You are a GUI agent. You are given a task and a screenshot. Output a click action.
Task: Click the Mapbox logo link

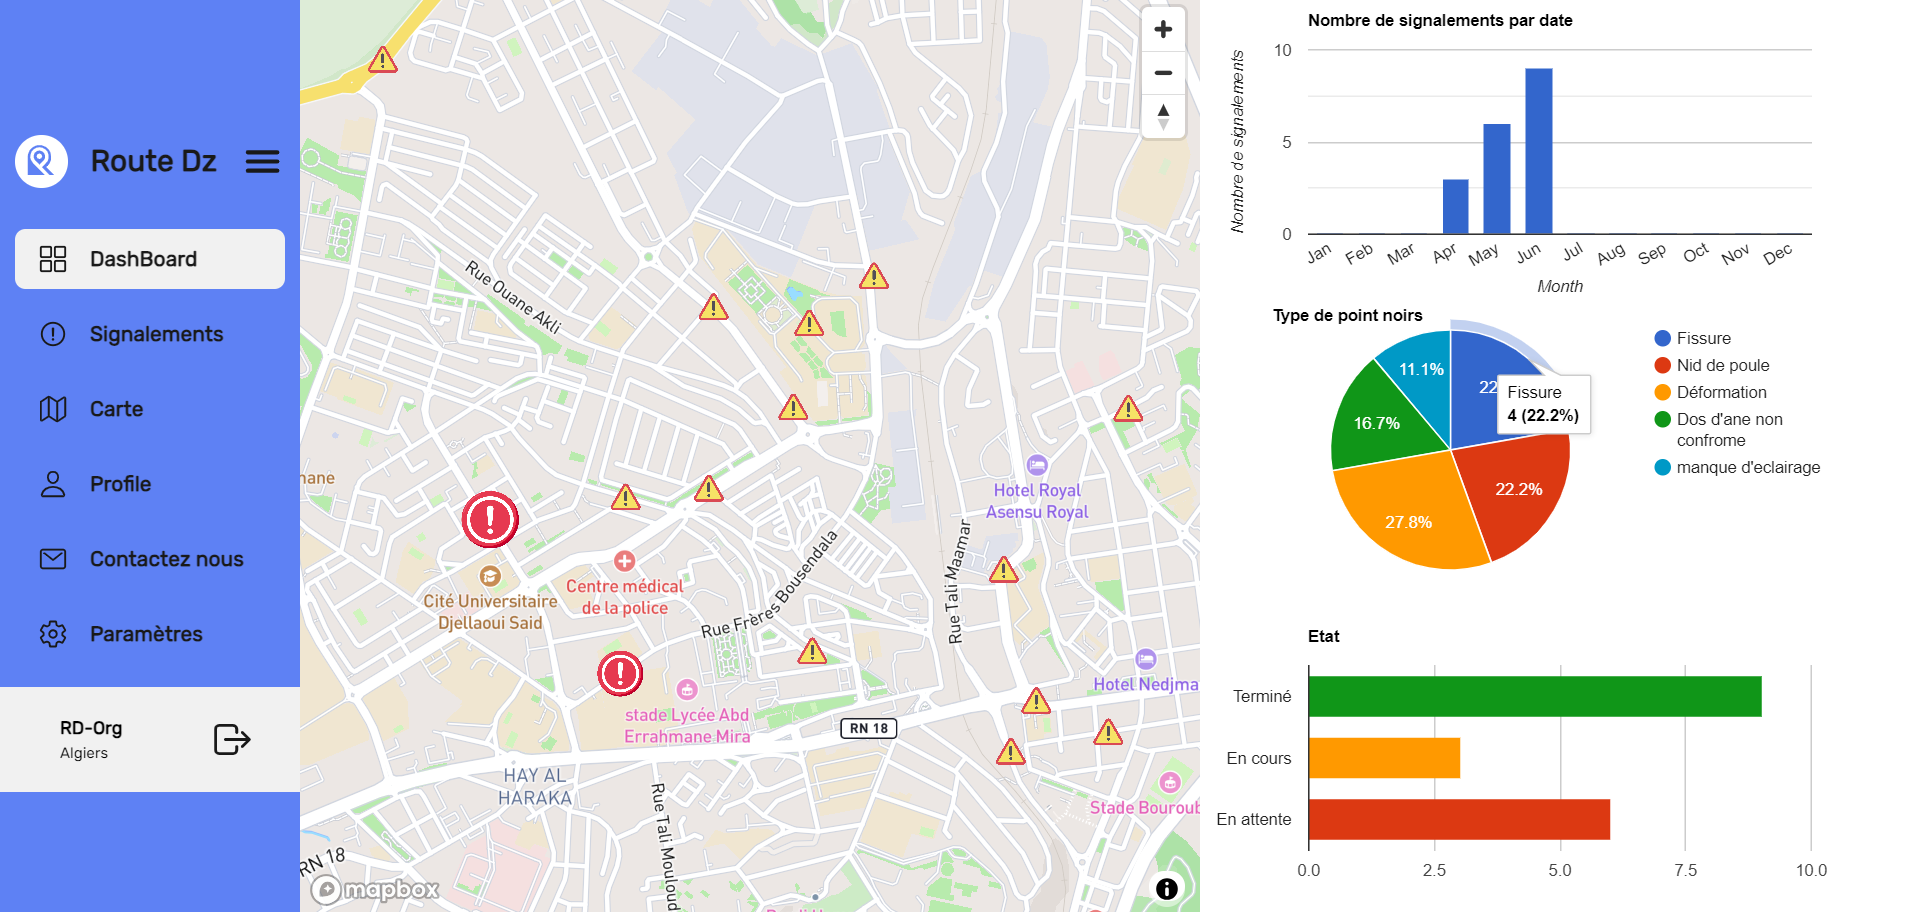click(x=376, y=889)
